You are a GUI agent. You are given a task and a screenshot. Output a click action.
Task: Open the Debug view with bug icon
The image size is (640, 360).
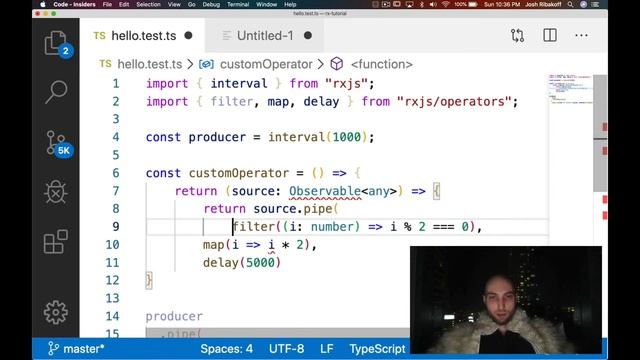[x=56, y=192]
